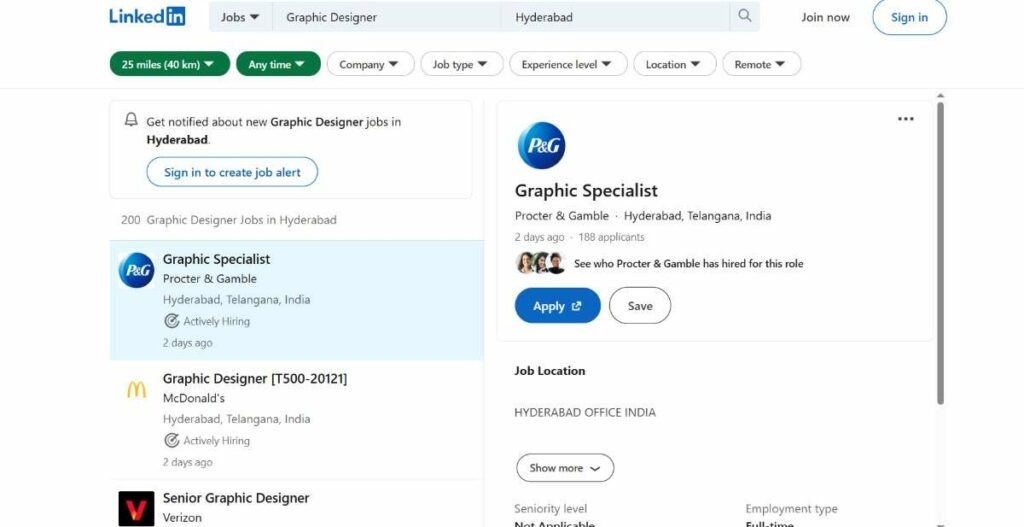The height and width of the screenshot is (527, 1024).
Task: Click the P&G logo in Graphic Specialist listing
Action: coord(136,270)
